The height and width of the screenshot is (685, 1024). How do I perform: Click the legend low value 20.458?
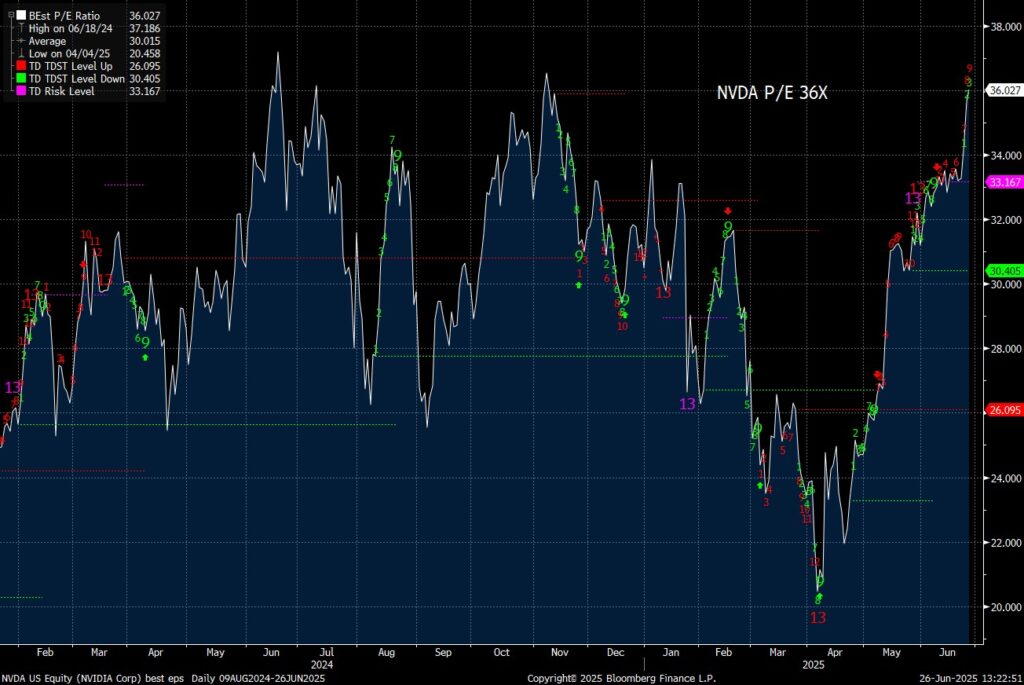point(144,54)
